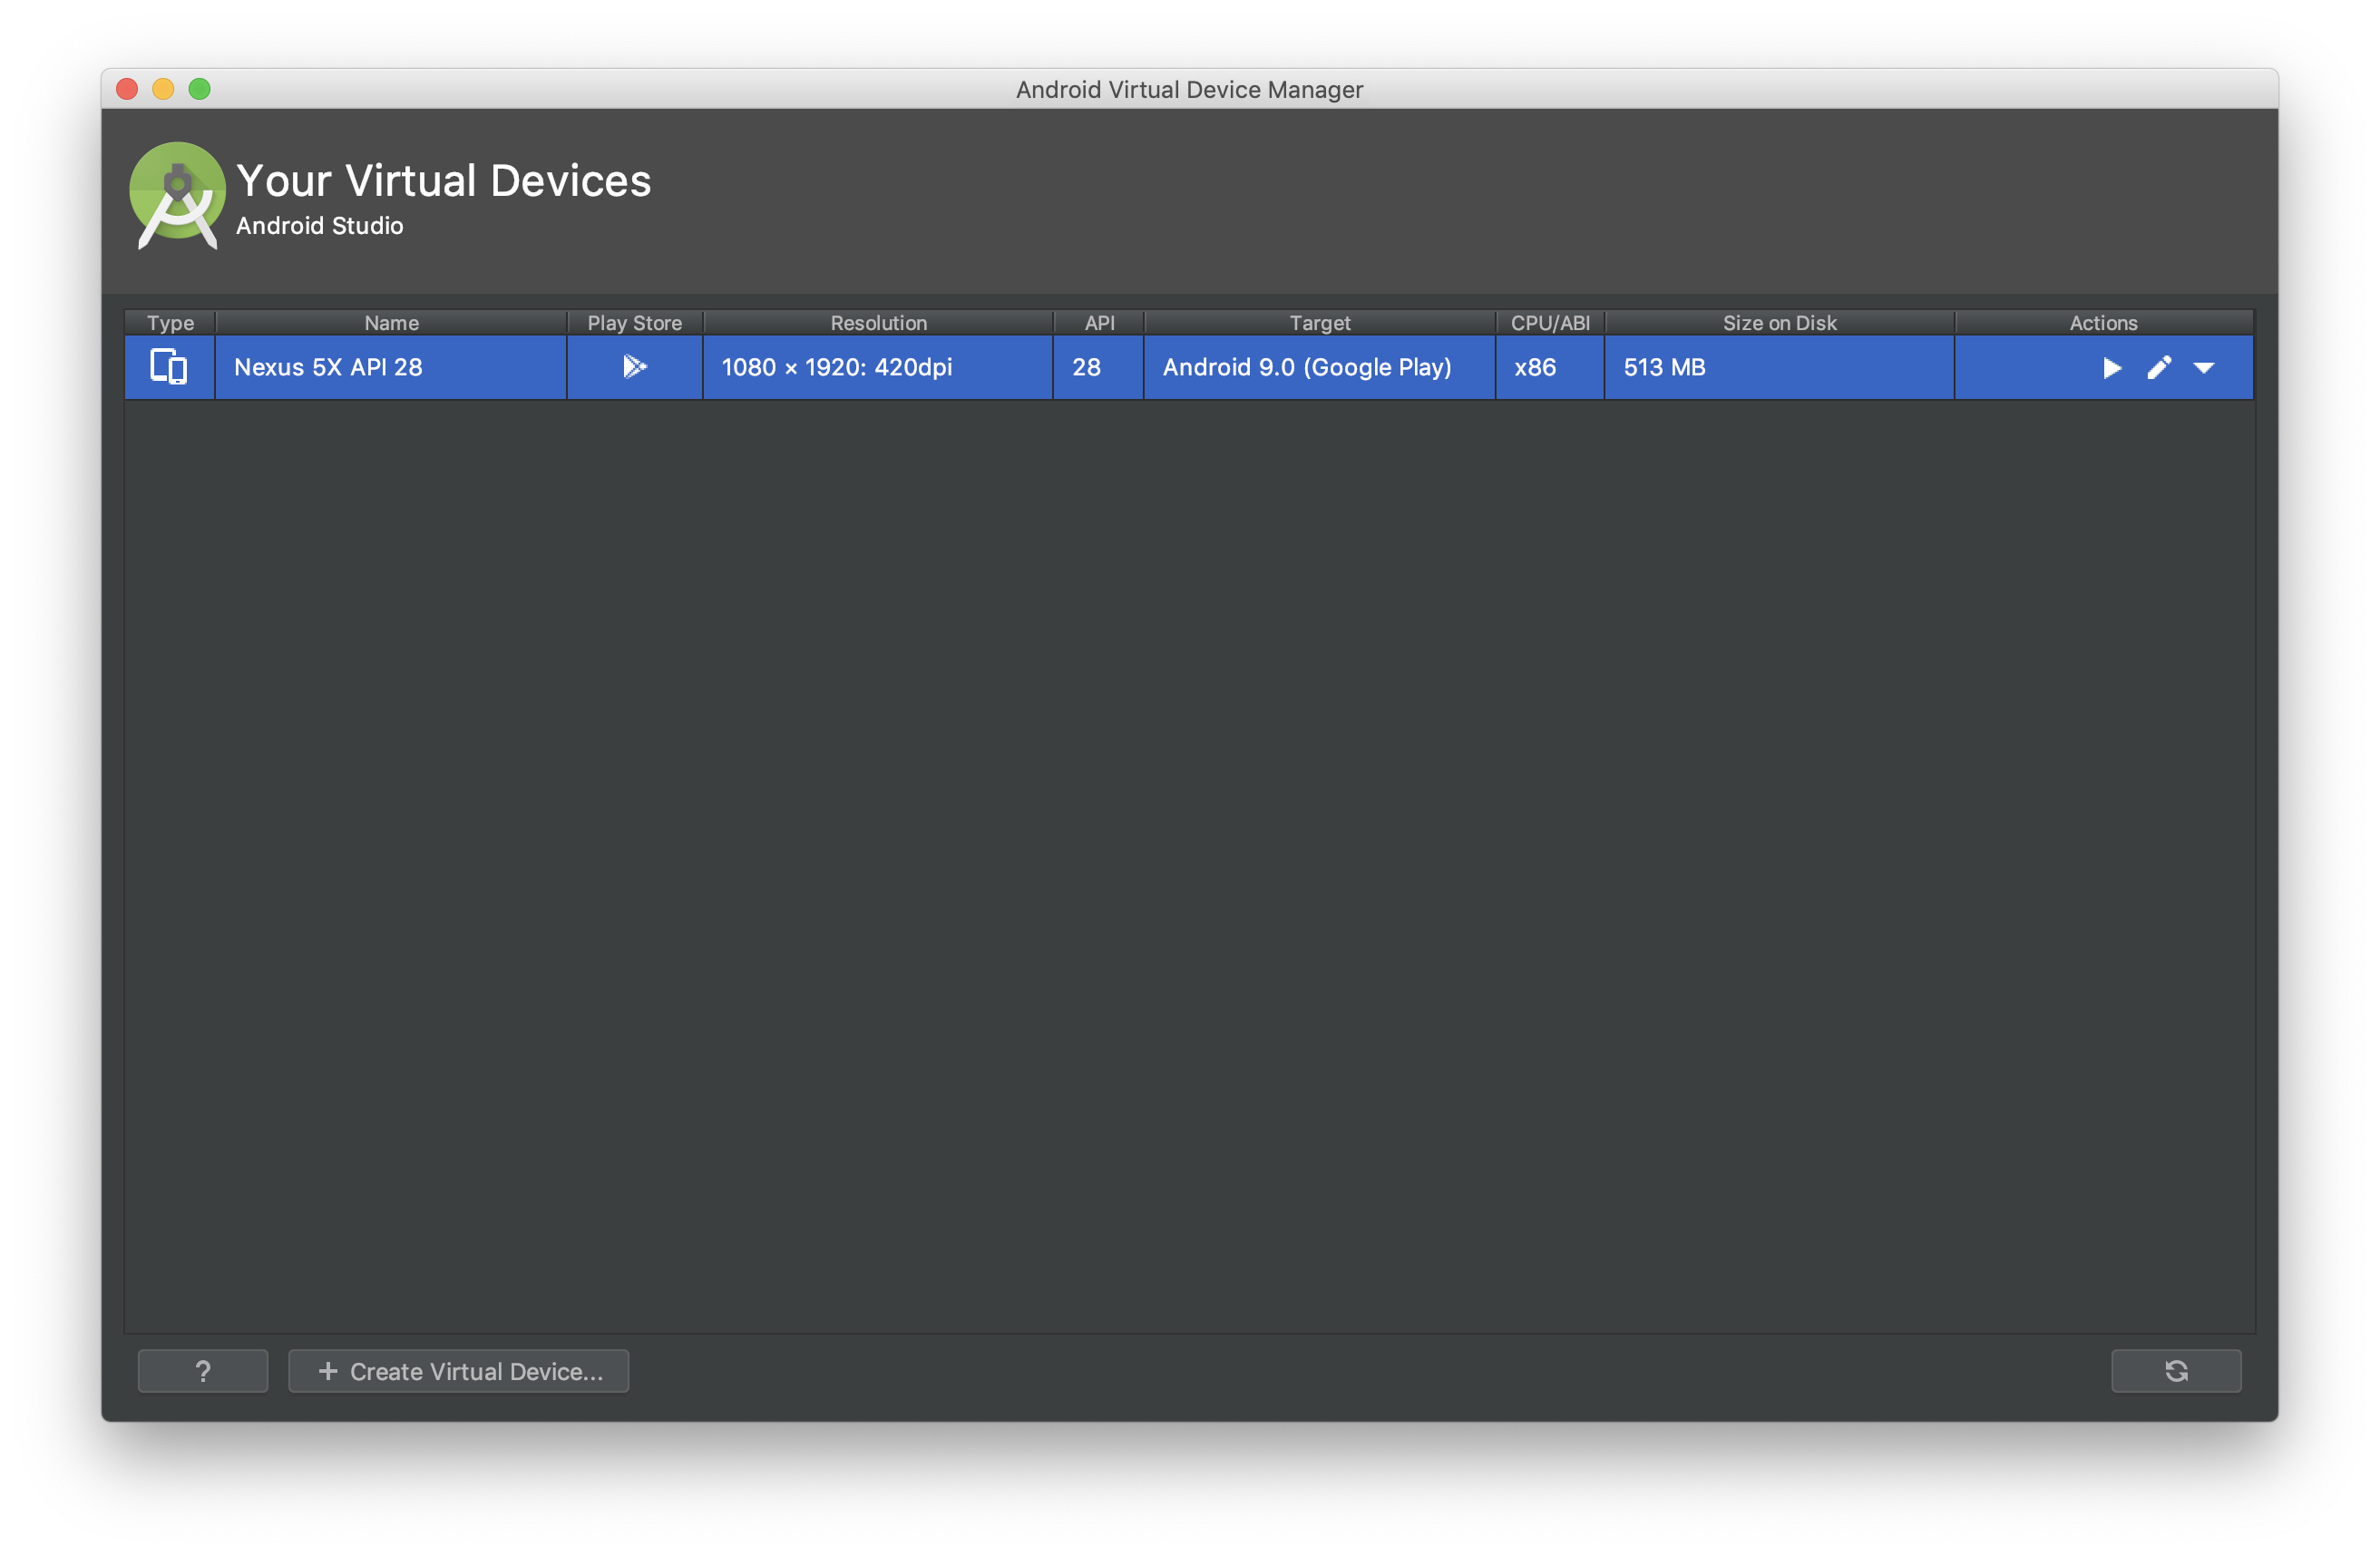Minimize the AVD Manager window

[x=163, y=89]
